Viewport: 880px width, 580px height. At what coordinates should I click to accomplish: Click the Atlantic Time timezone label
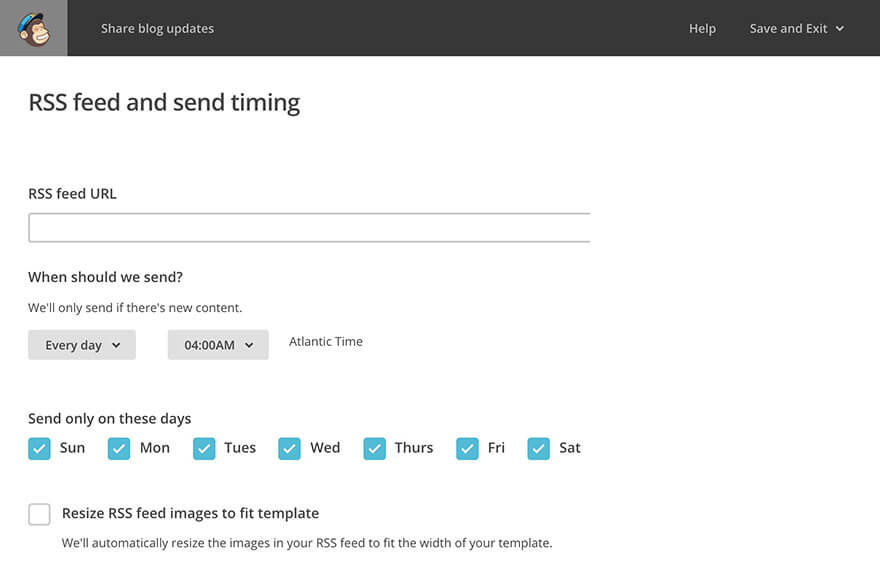pyautogui.click(x=326, y=342)
